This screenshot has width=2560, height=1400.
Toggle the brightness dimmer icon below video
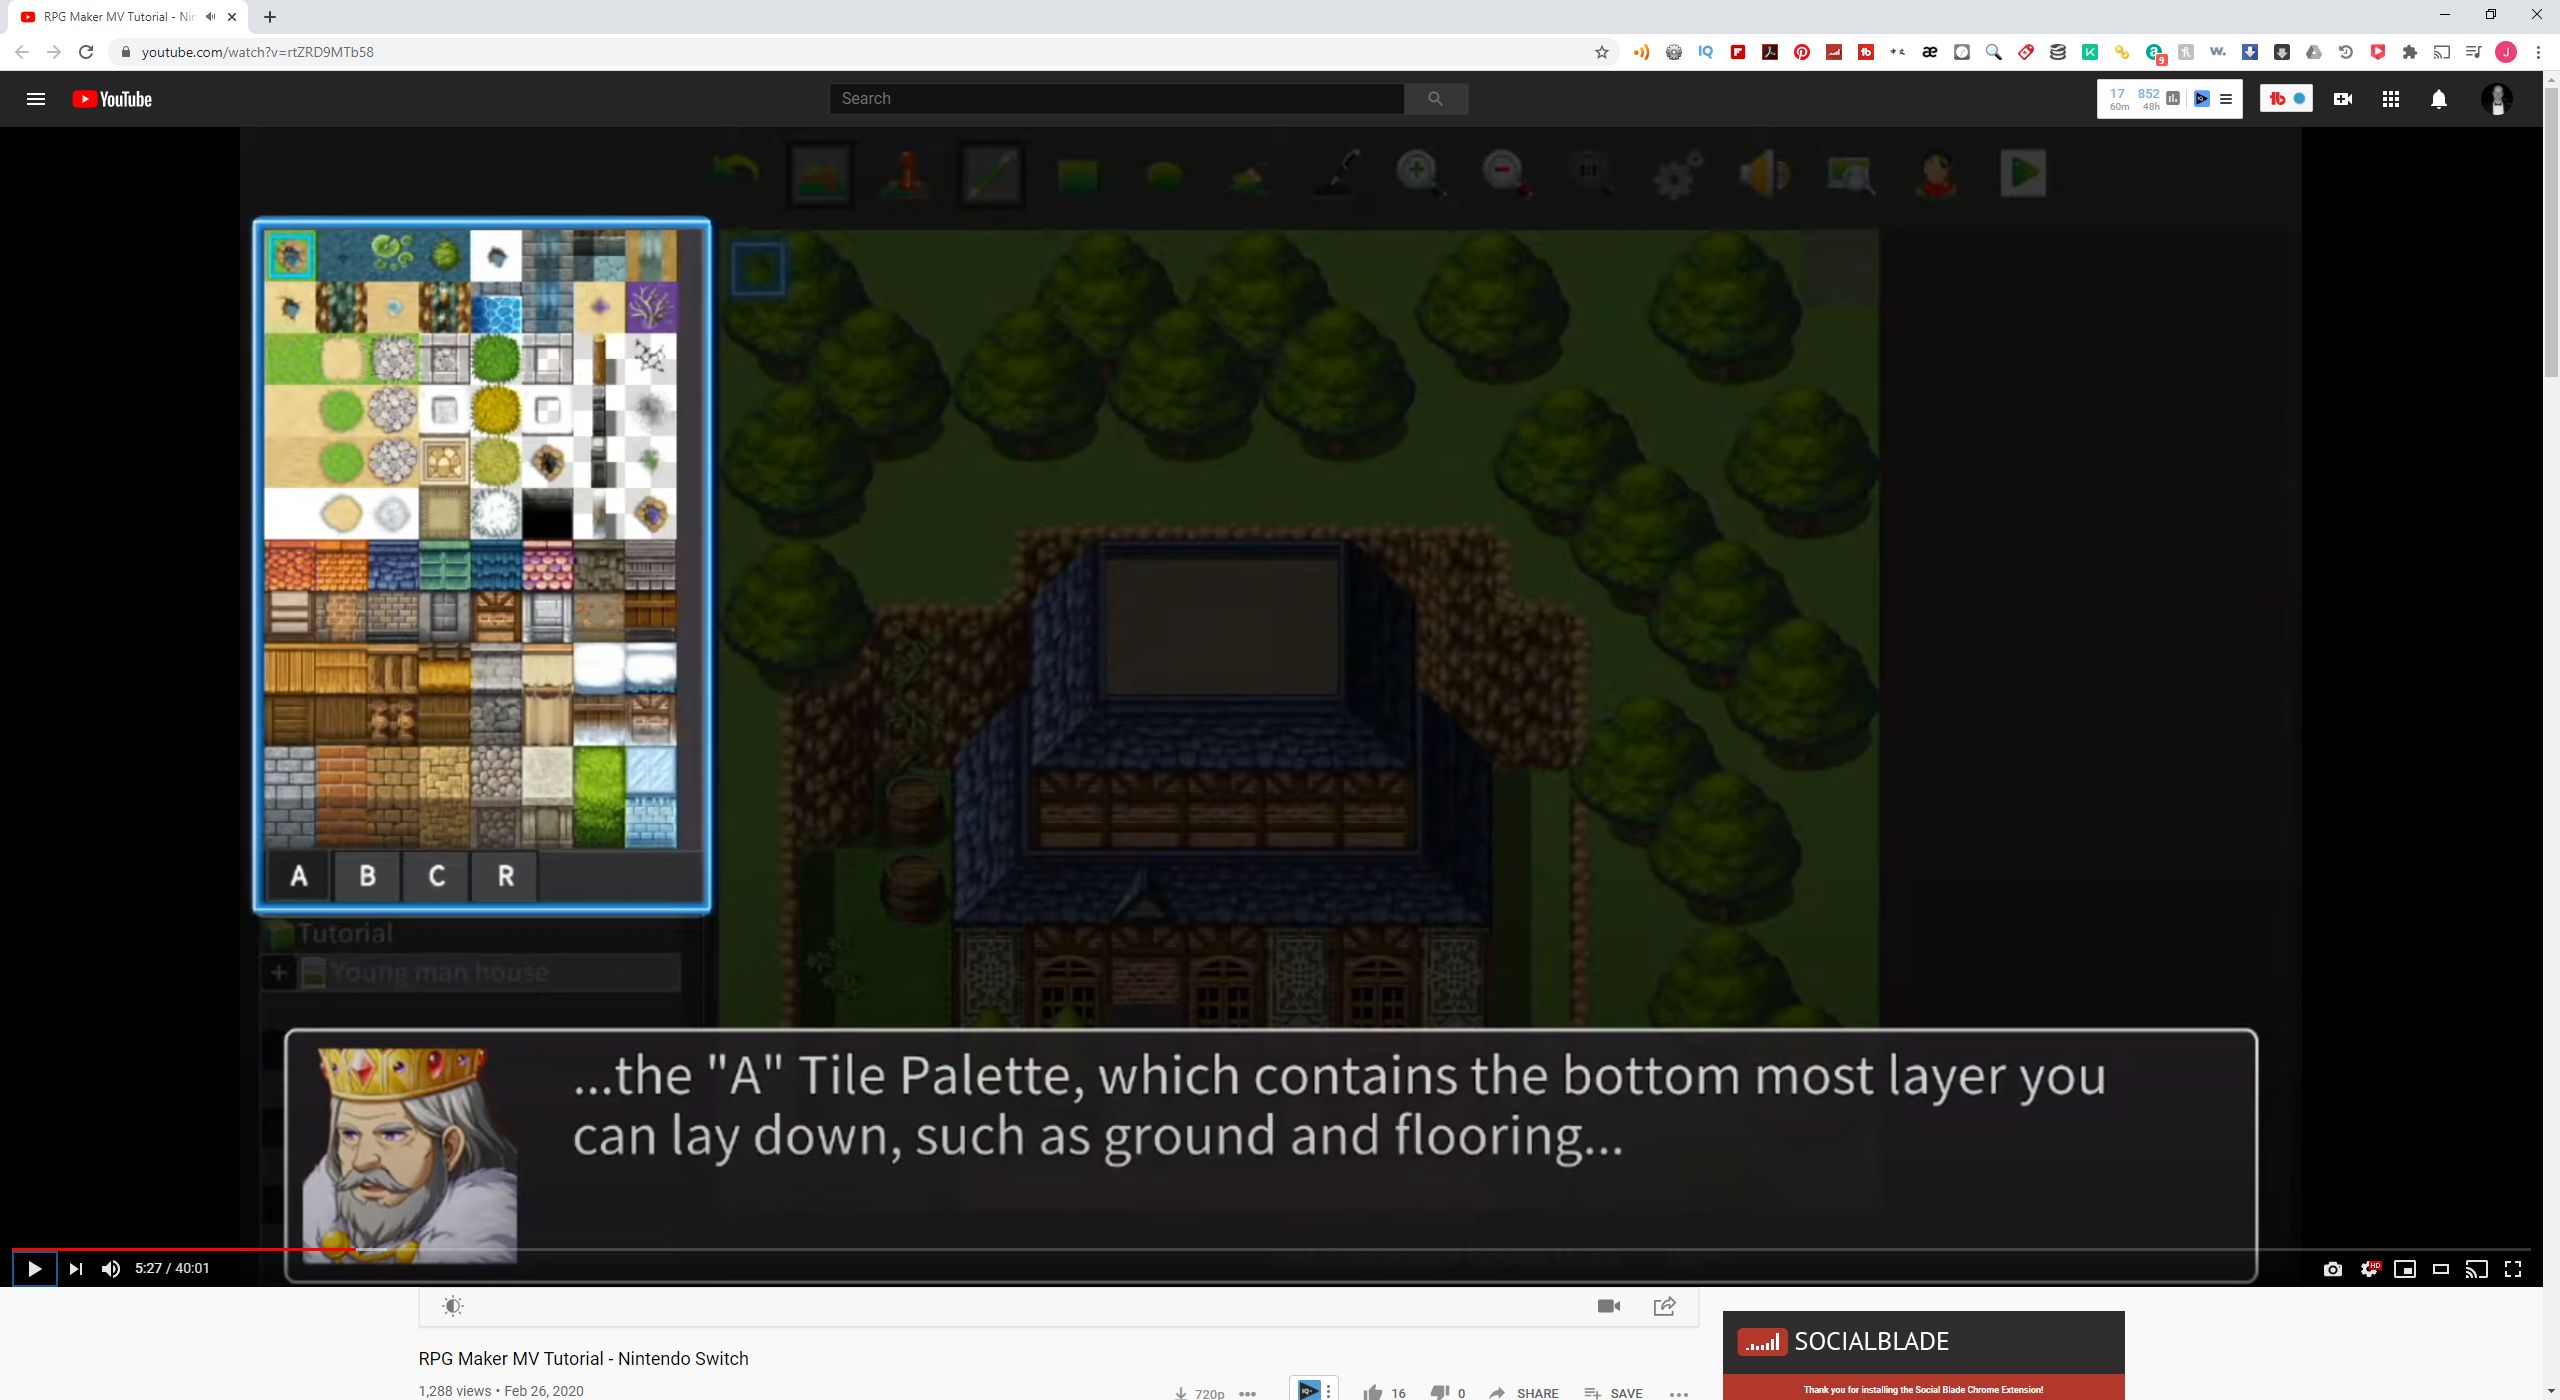[x=453, y=1306]
